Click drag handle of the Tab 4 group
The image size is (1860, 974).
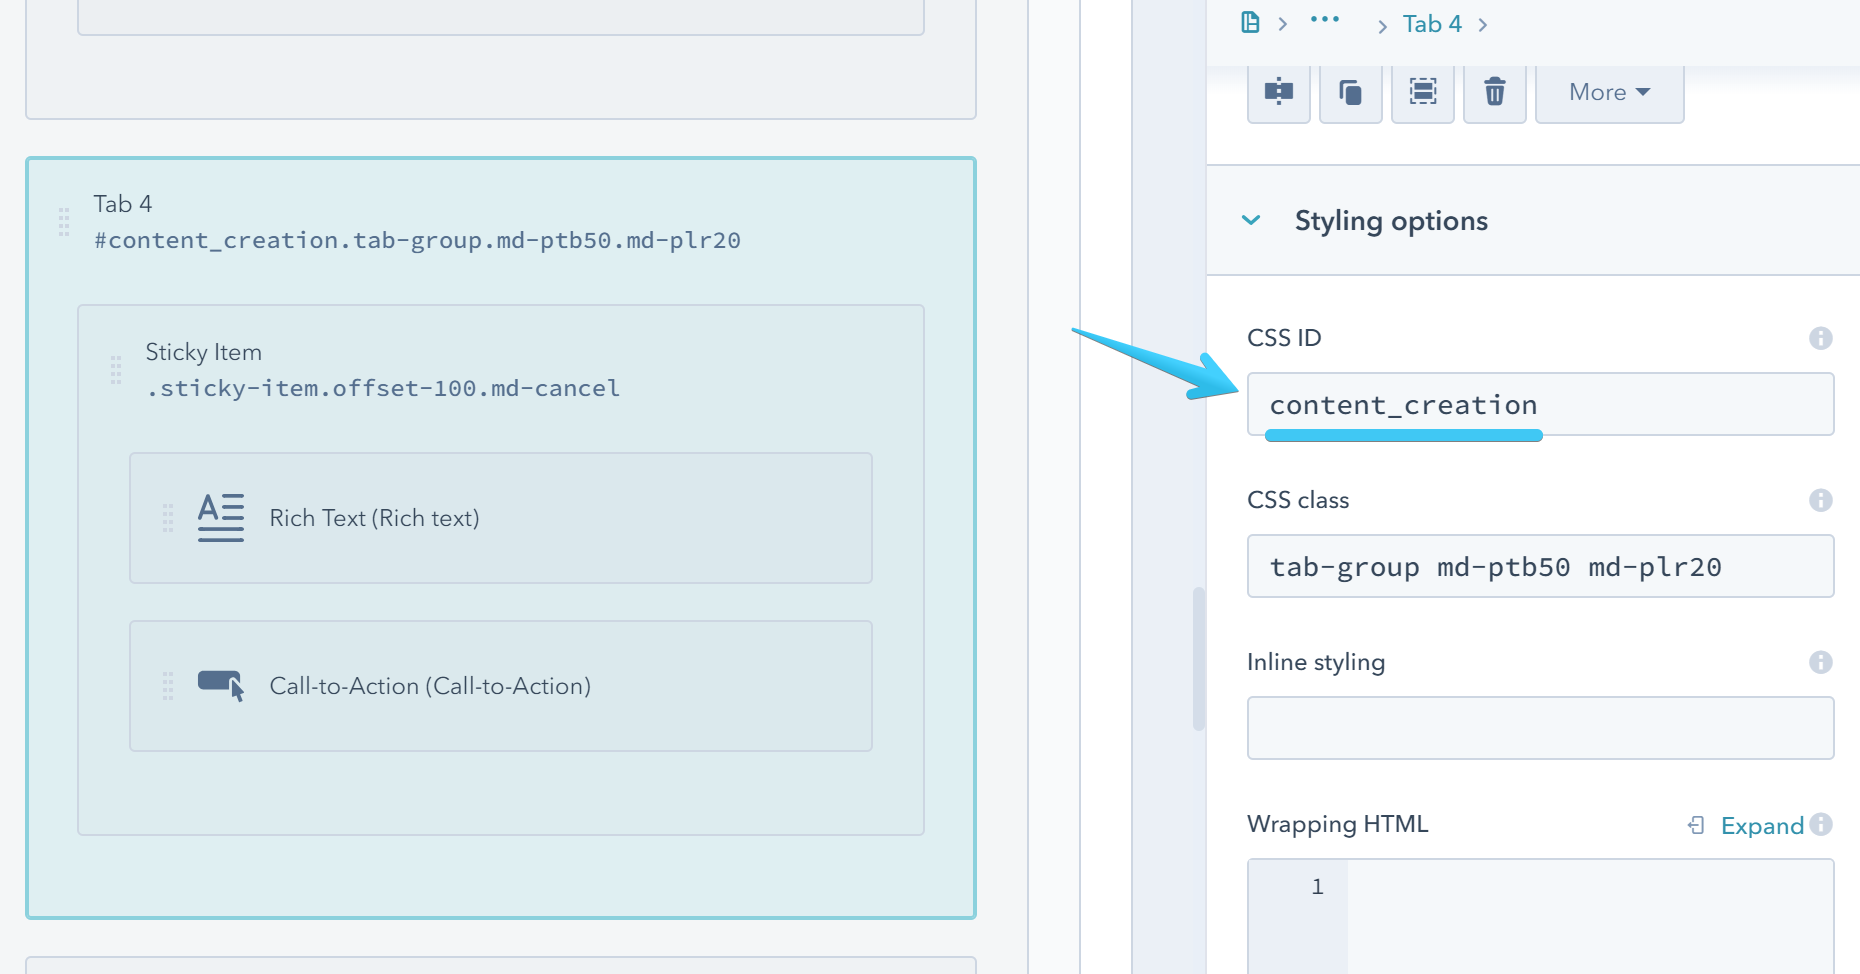tap(64, 222)
